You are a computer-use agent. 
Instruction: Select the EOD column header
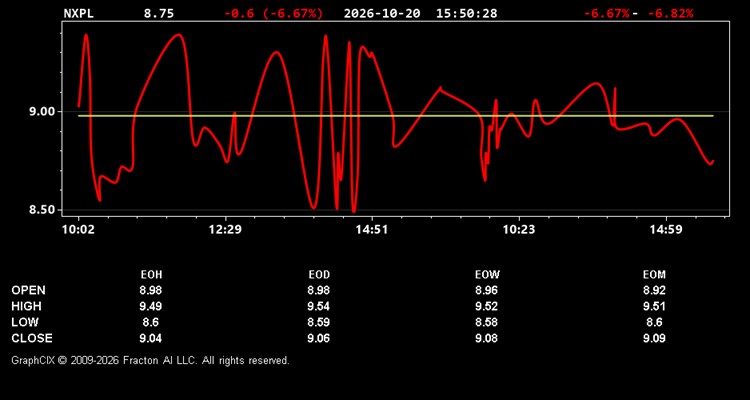coord(319,275)
